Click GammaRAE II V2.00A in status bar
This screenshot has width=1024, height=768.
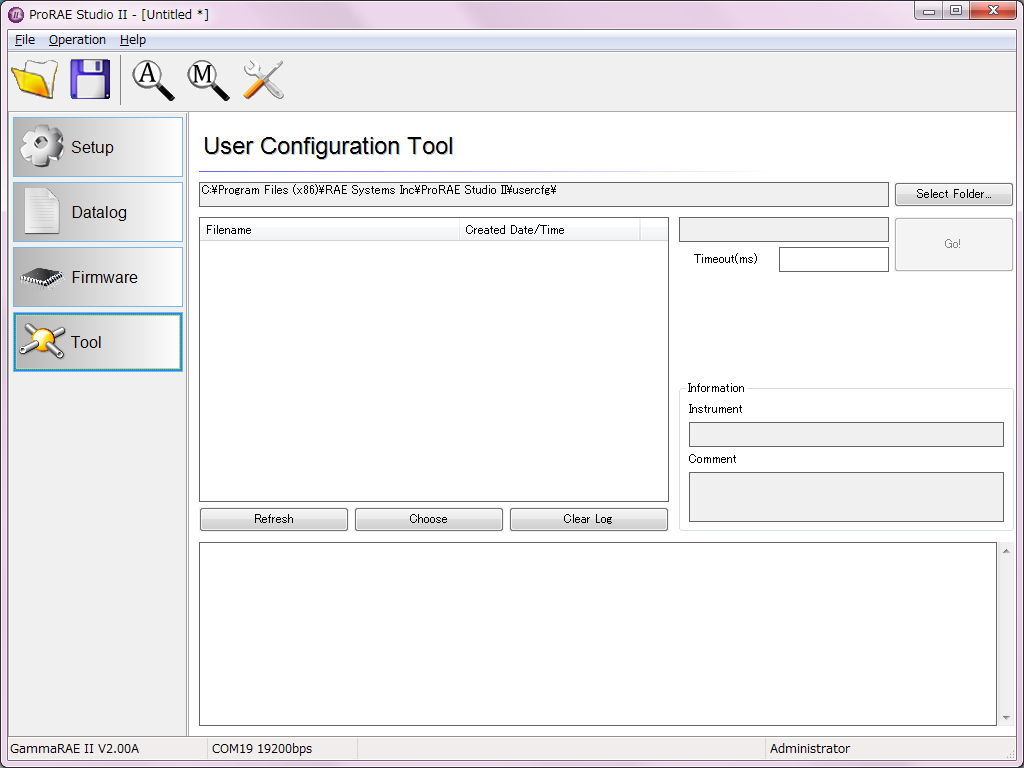click(x=74, y=749)
